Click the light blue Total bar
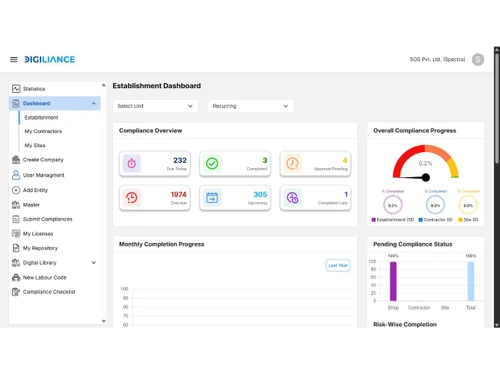500x375 pixels. click(x=471, y=281)
